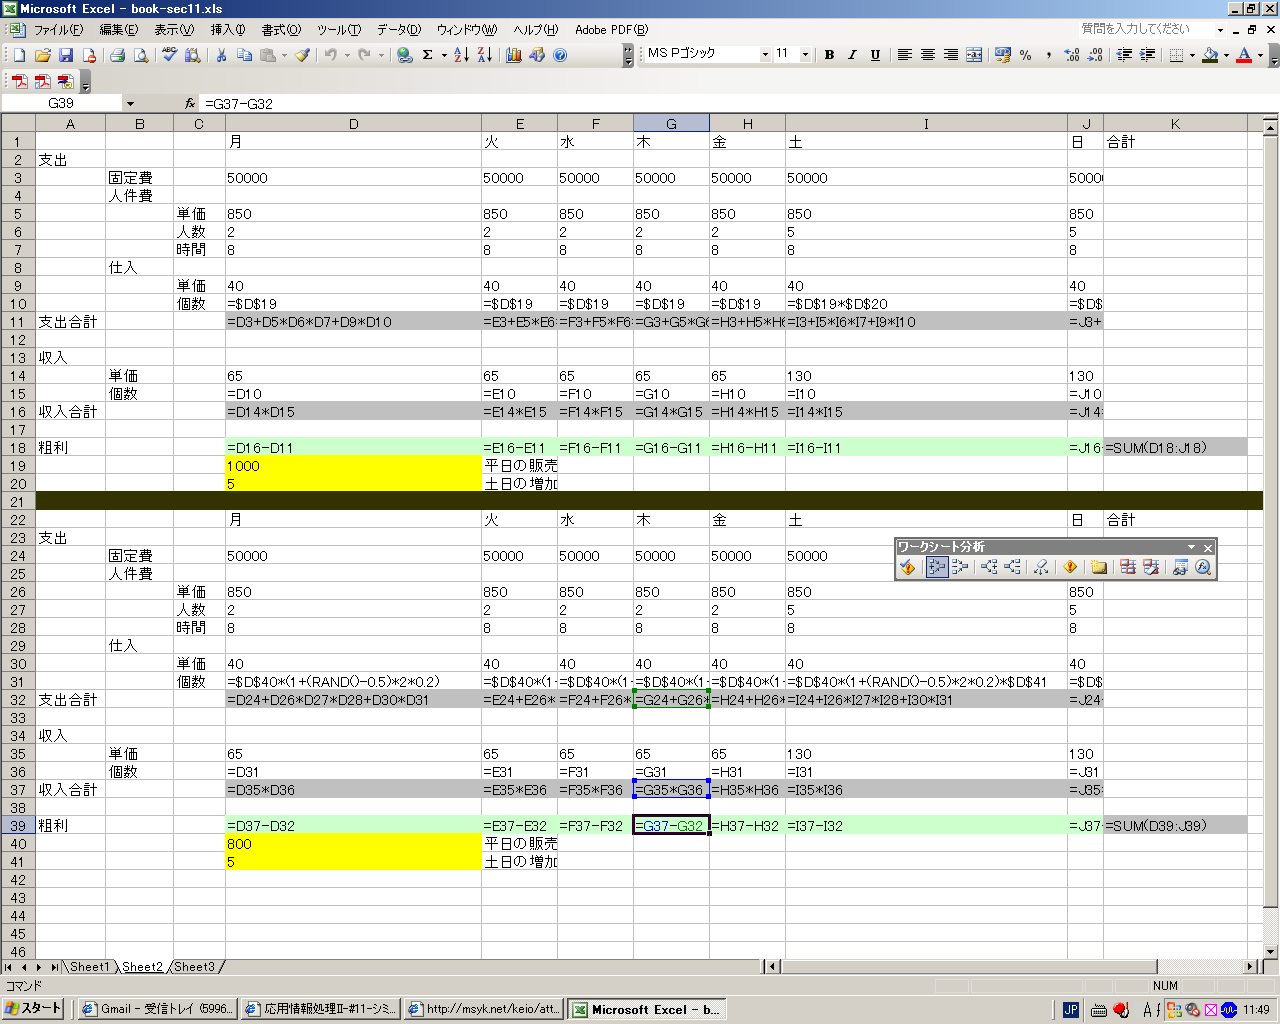Click Remove All Arrows eraser icon

point(1041,567)
